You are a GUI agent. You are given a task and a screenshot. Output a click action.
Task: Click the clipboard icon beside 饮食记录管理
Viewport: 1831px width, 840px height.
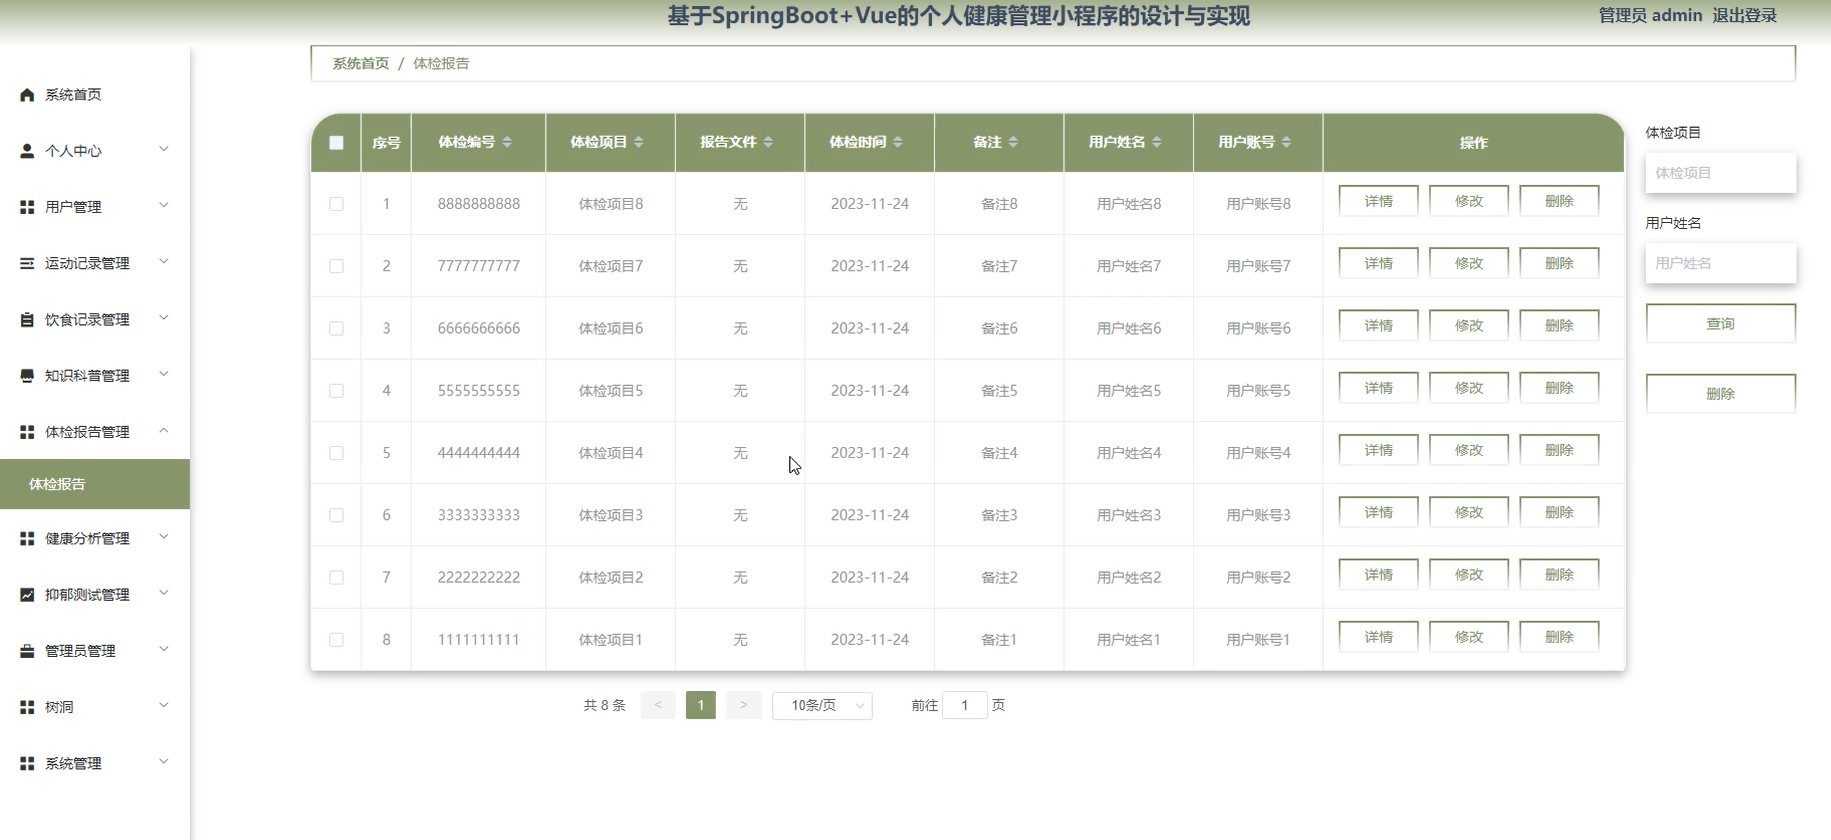click(x=27, y=320)
